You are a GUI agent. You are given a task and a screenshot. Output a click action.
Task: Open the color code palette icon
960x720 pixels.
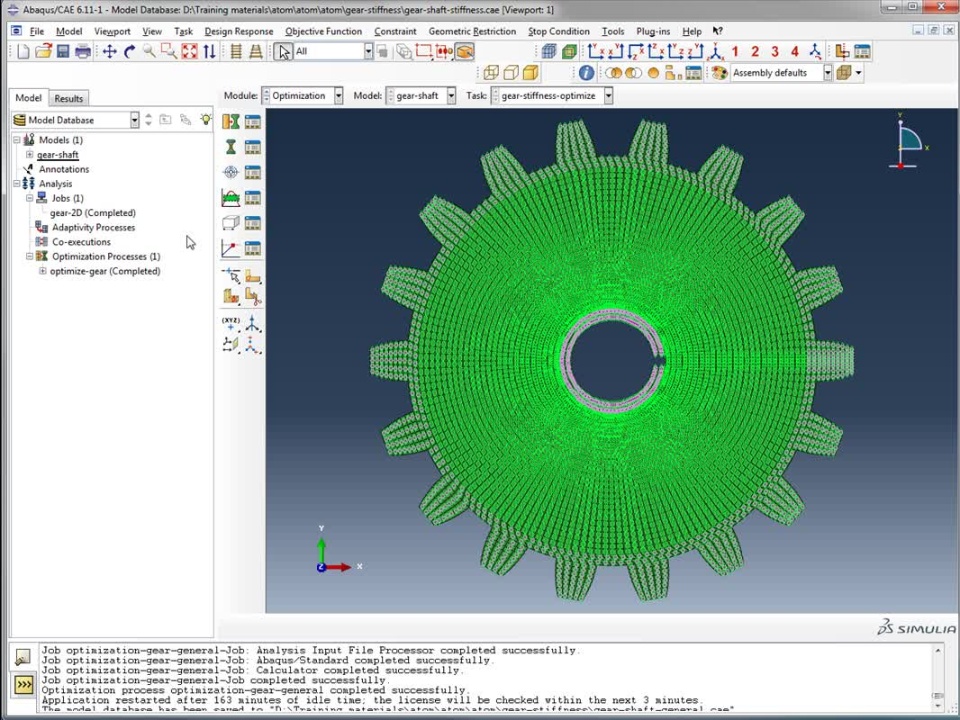click(719, 73)
